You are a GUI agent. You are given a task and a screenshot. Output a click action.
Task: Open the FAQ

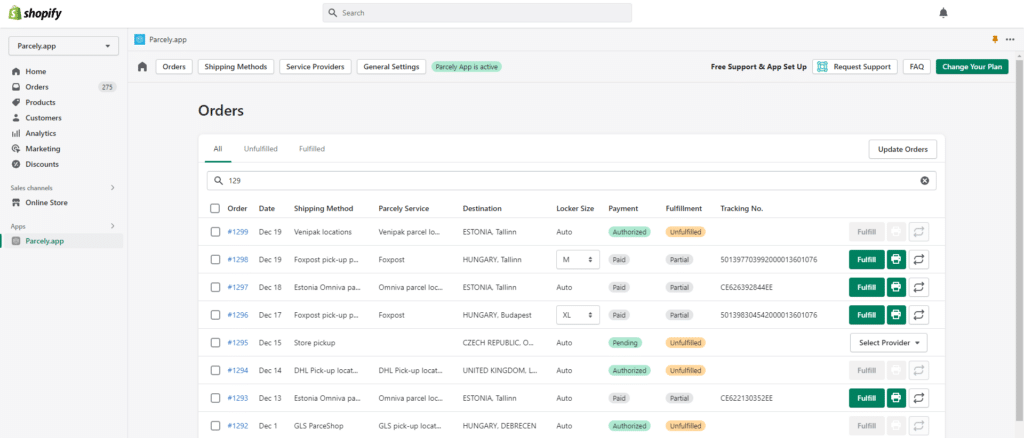pos(917,67)
